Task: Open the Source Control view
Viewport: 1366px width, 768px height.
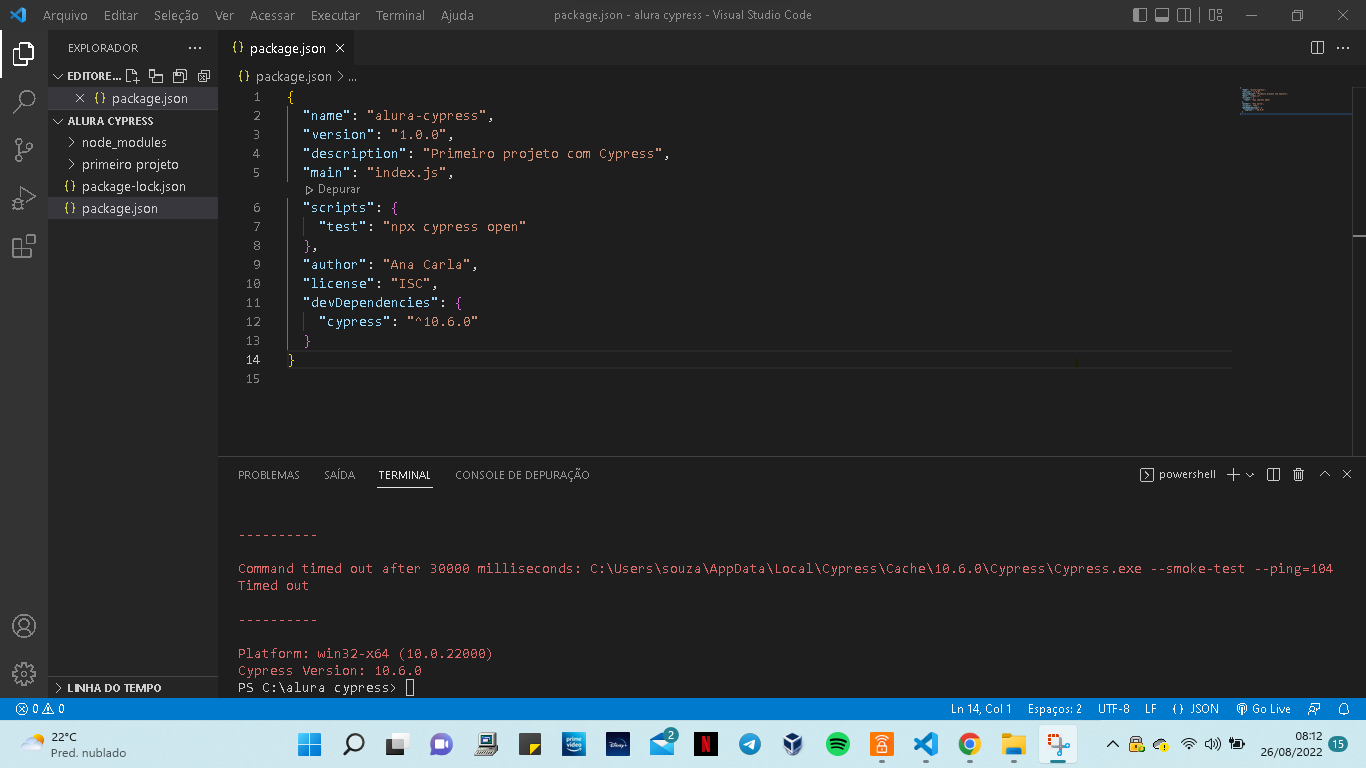Action: (x=24, y=150)
